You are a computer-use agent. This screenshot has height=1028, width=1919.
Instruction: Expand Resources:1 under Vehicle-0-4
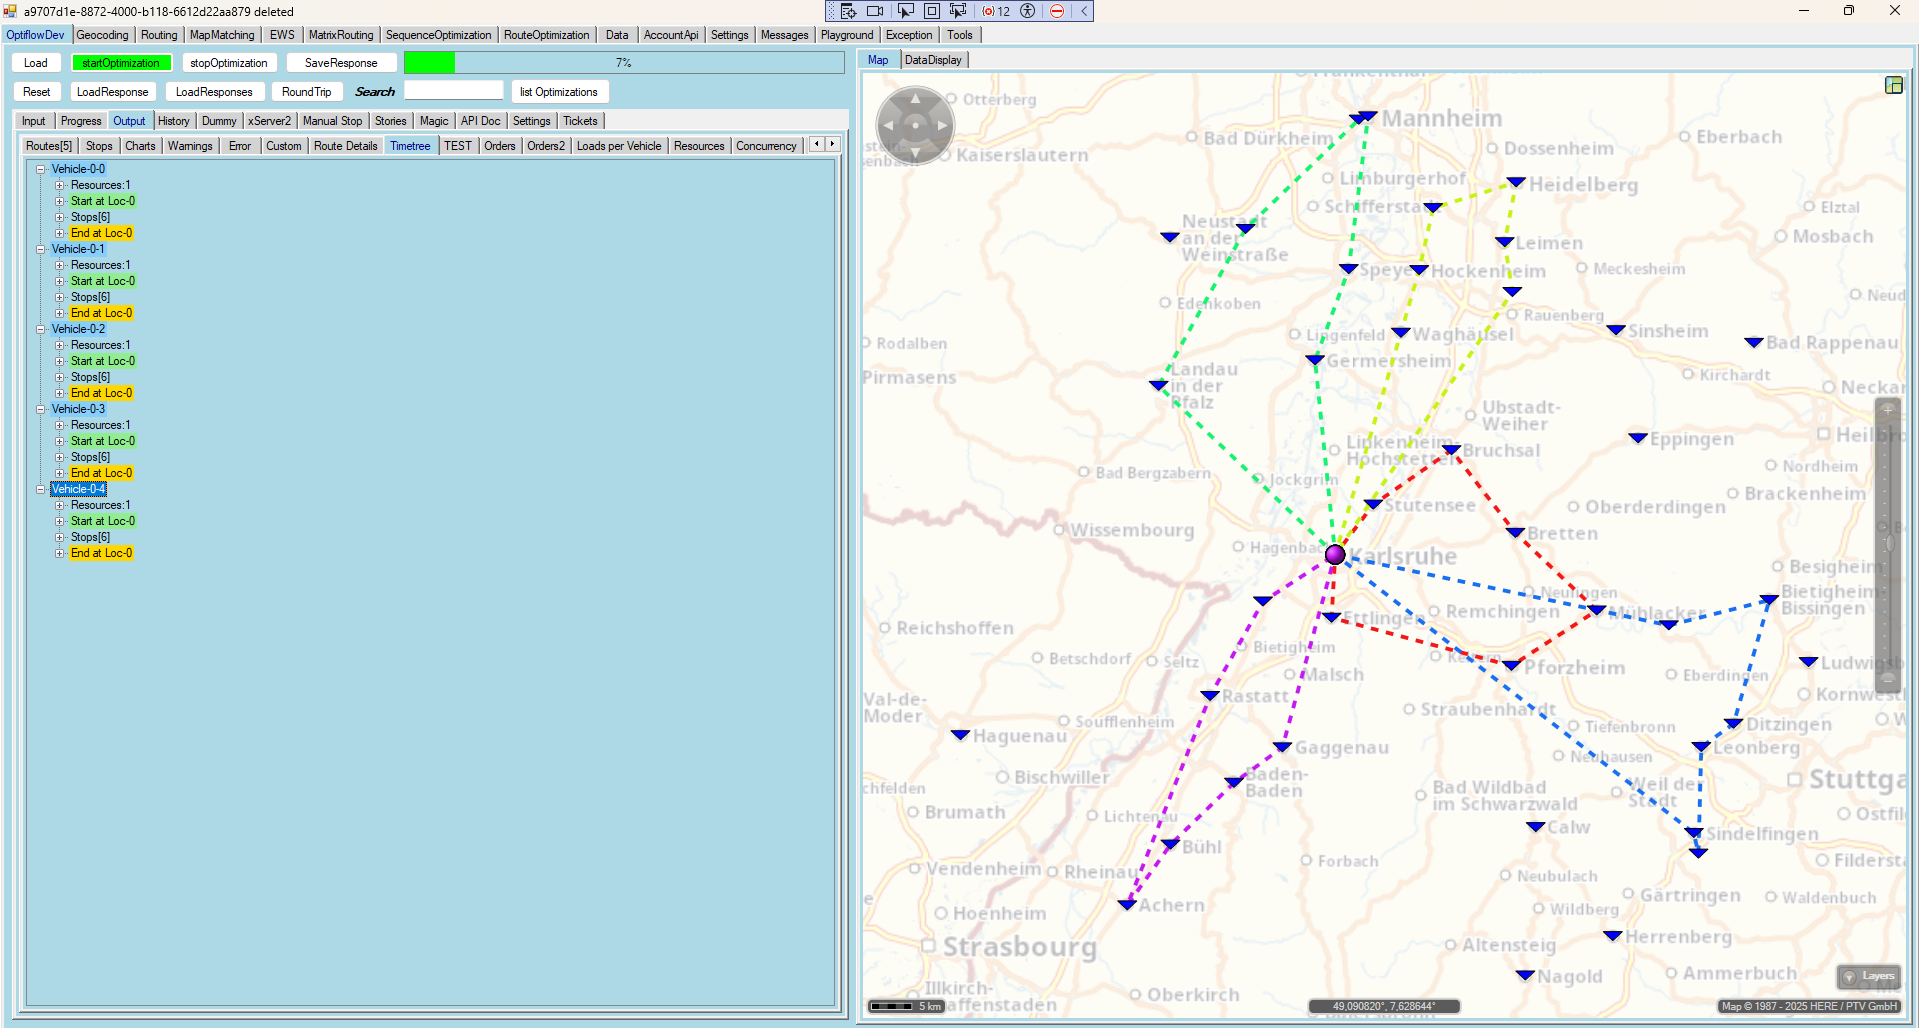coord(60,505)
